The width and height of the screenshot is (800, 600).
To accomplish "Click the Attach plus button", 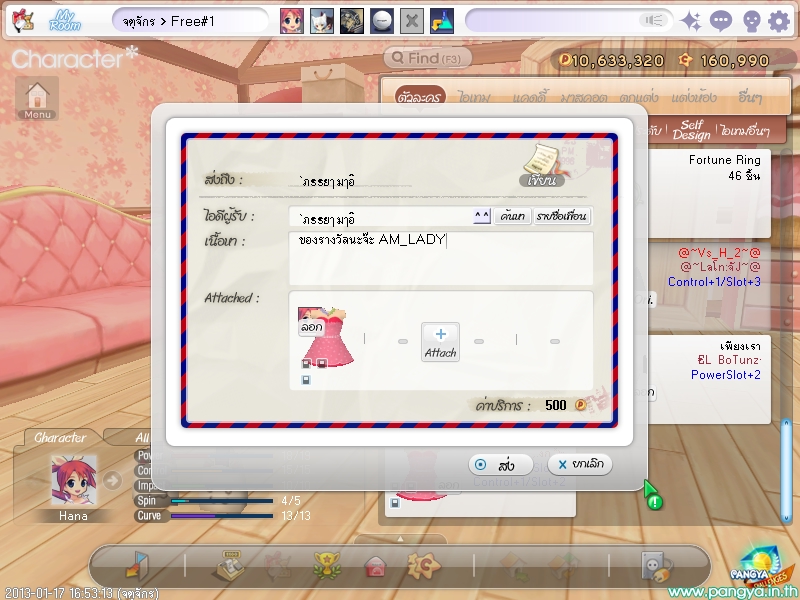I will pos(440,342).
